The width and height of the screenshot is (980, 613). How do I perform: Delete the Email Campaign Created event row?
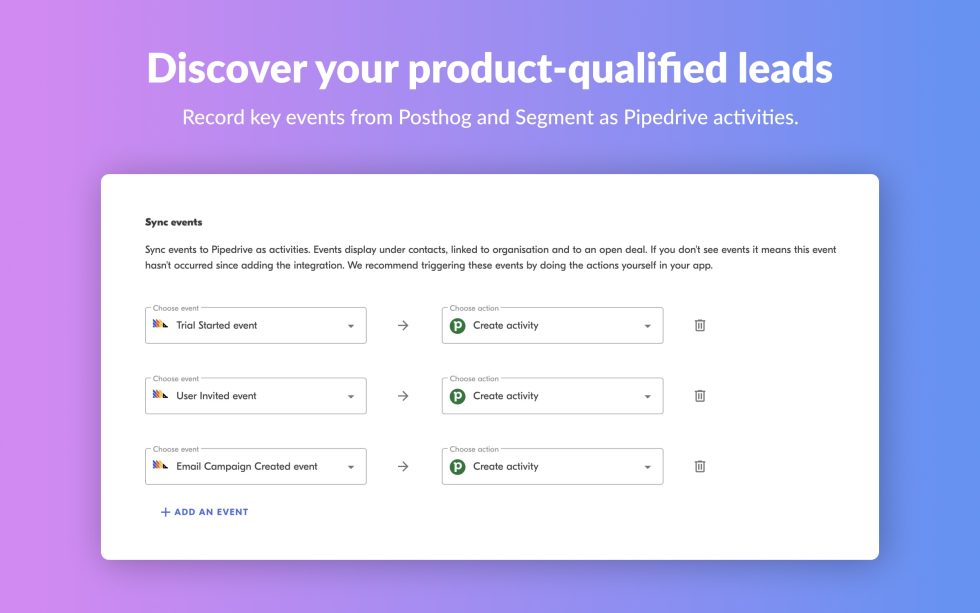(699, 467)
